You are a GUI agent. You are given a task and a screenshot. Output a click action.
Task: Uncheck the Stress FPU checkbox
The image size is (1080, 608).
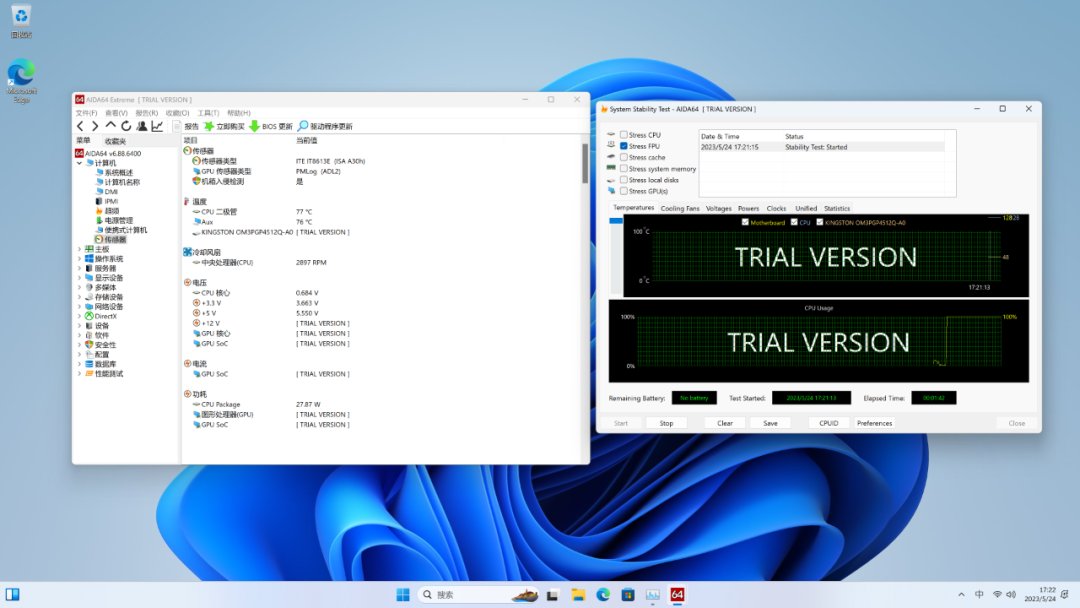[623, 146]
